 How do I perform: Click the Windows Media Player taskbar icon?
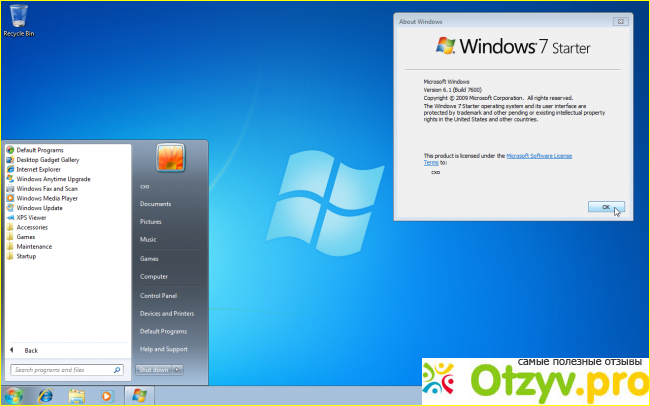pyautogui.click(x=107, y=396)
